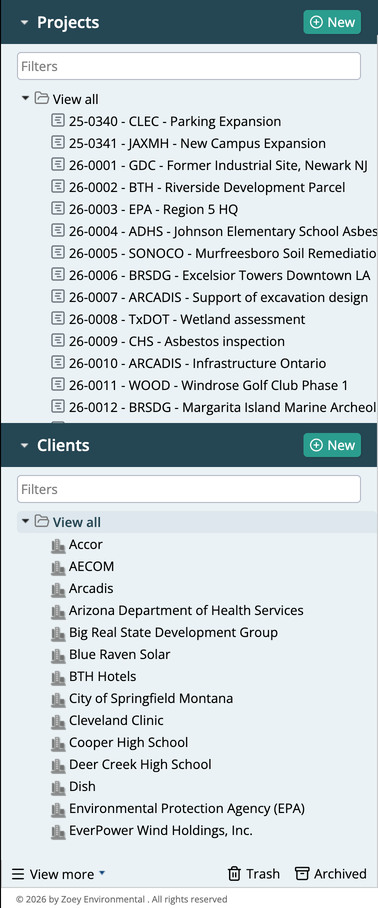
Task: Click building icon next to EverPower Wind Holdings
Action: tap(58, 831)
